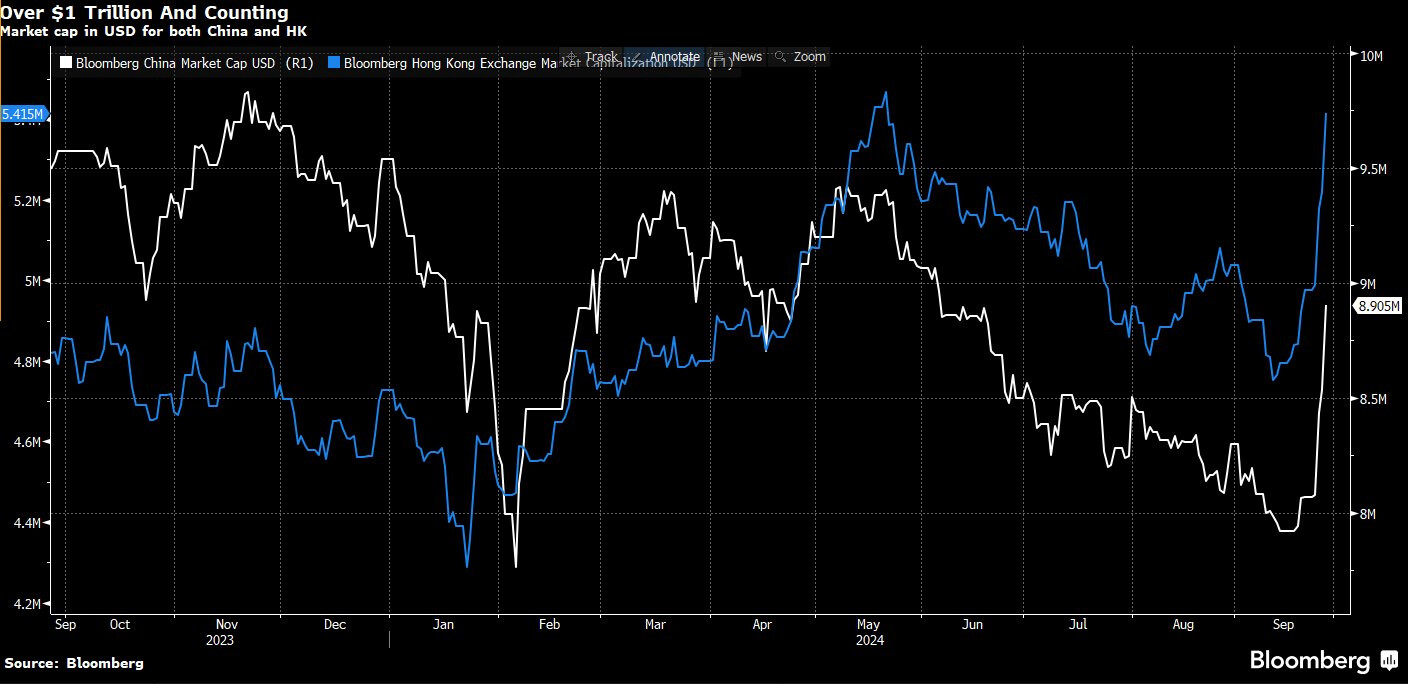Click the May month label on the time axis
1408x684 pixels.
[x=869, y=625]
